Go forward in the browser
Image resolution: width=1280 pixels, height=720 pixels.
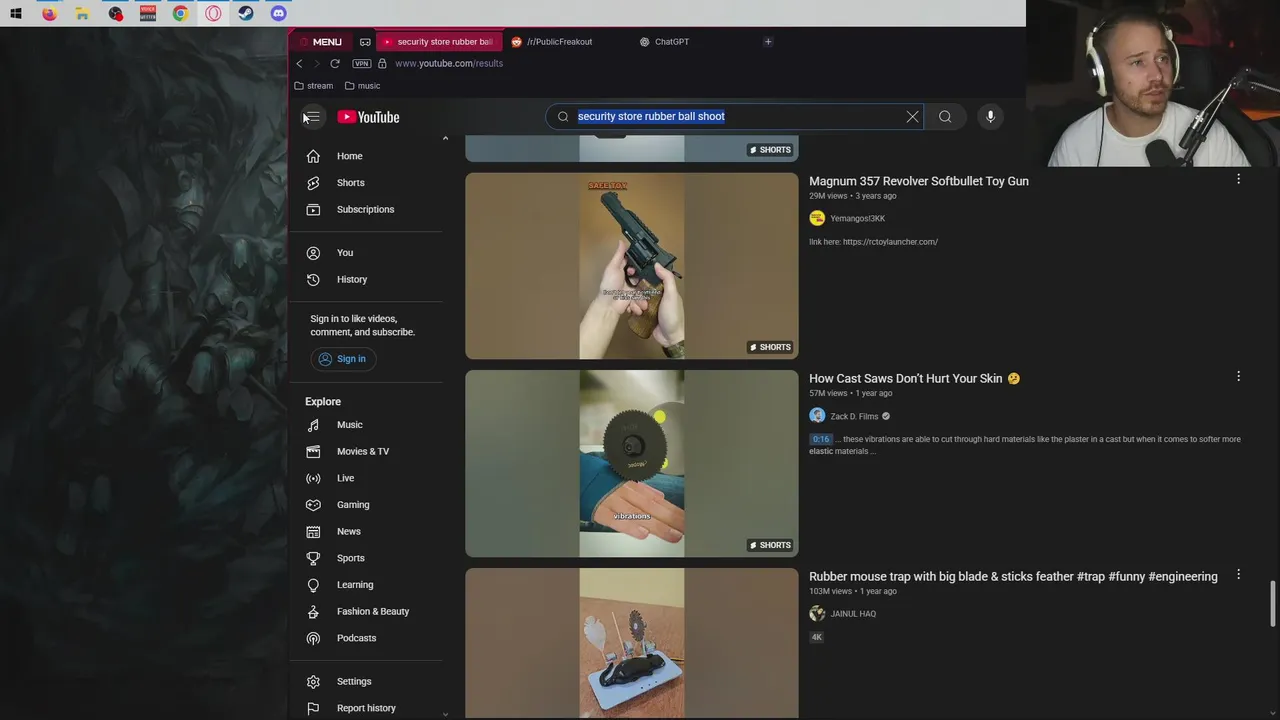pyautogui.click(x=317, y=63)
